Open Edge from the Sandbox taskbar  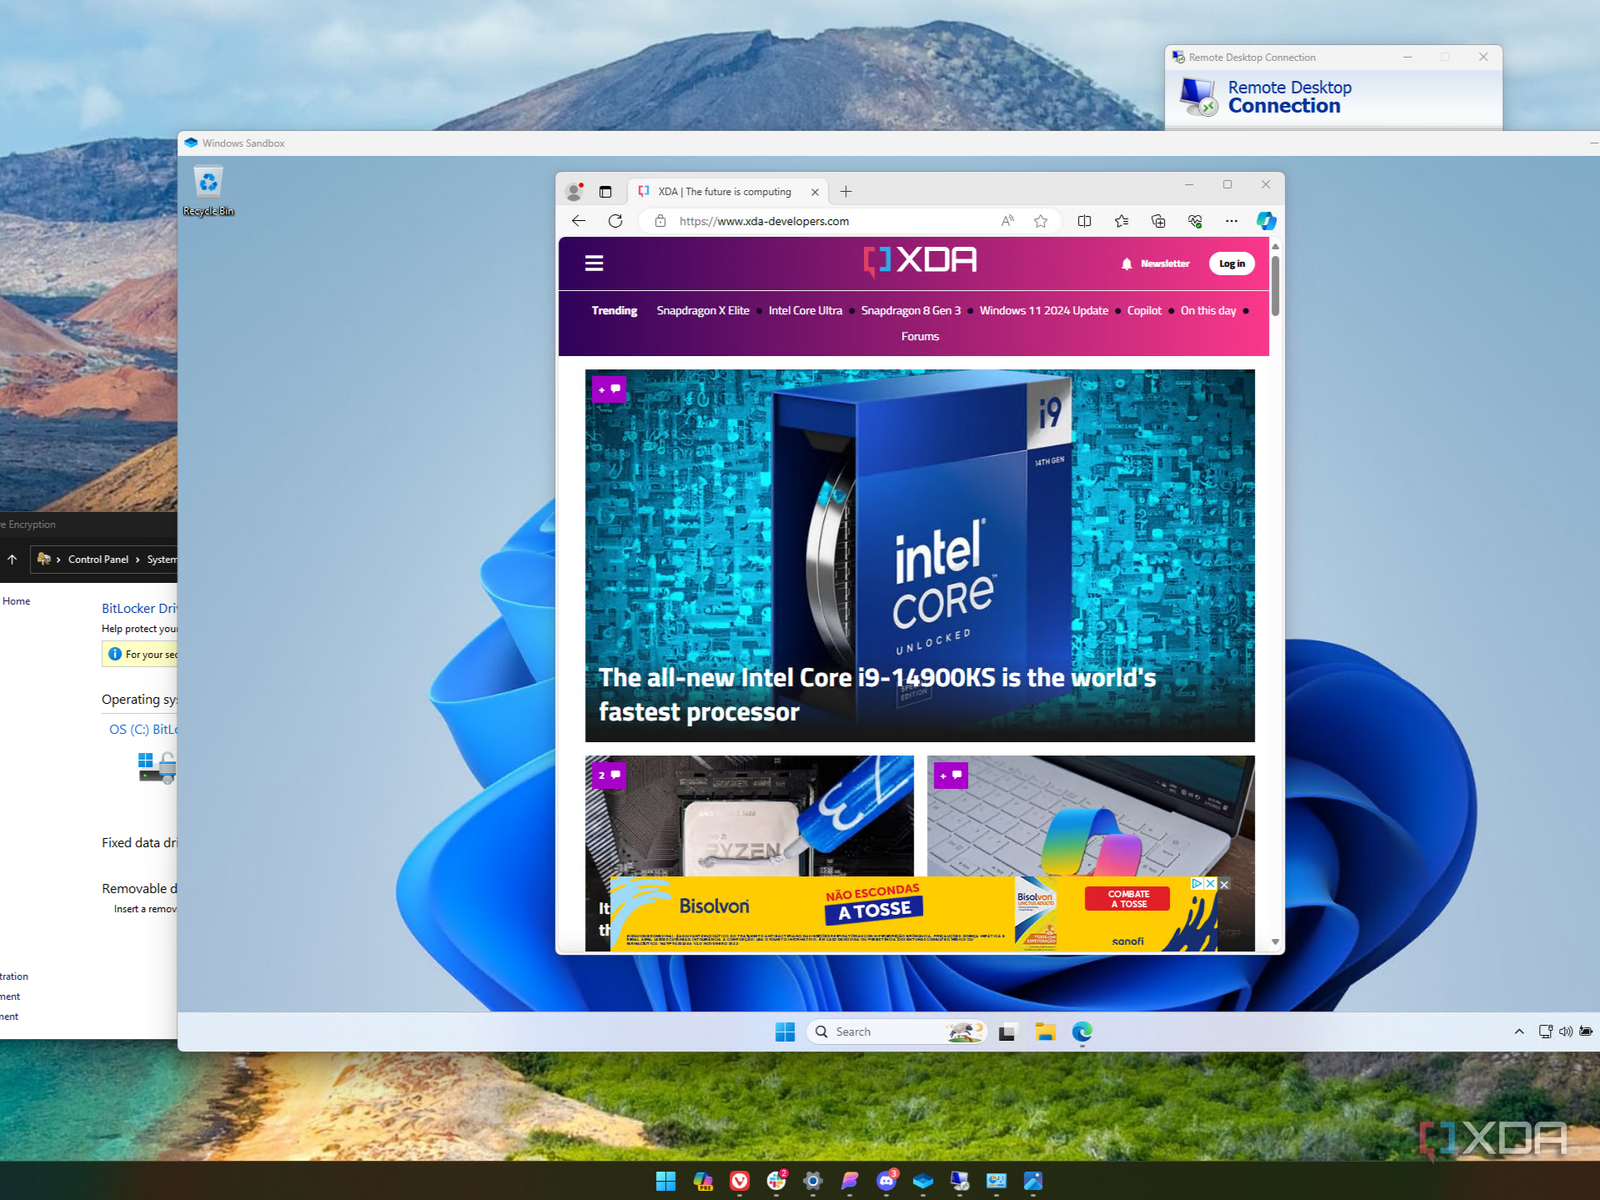pyautogui.click(x=1082, y=1032)
